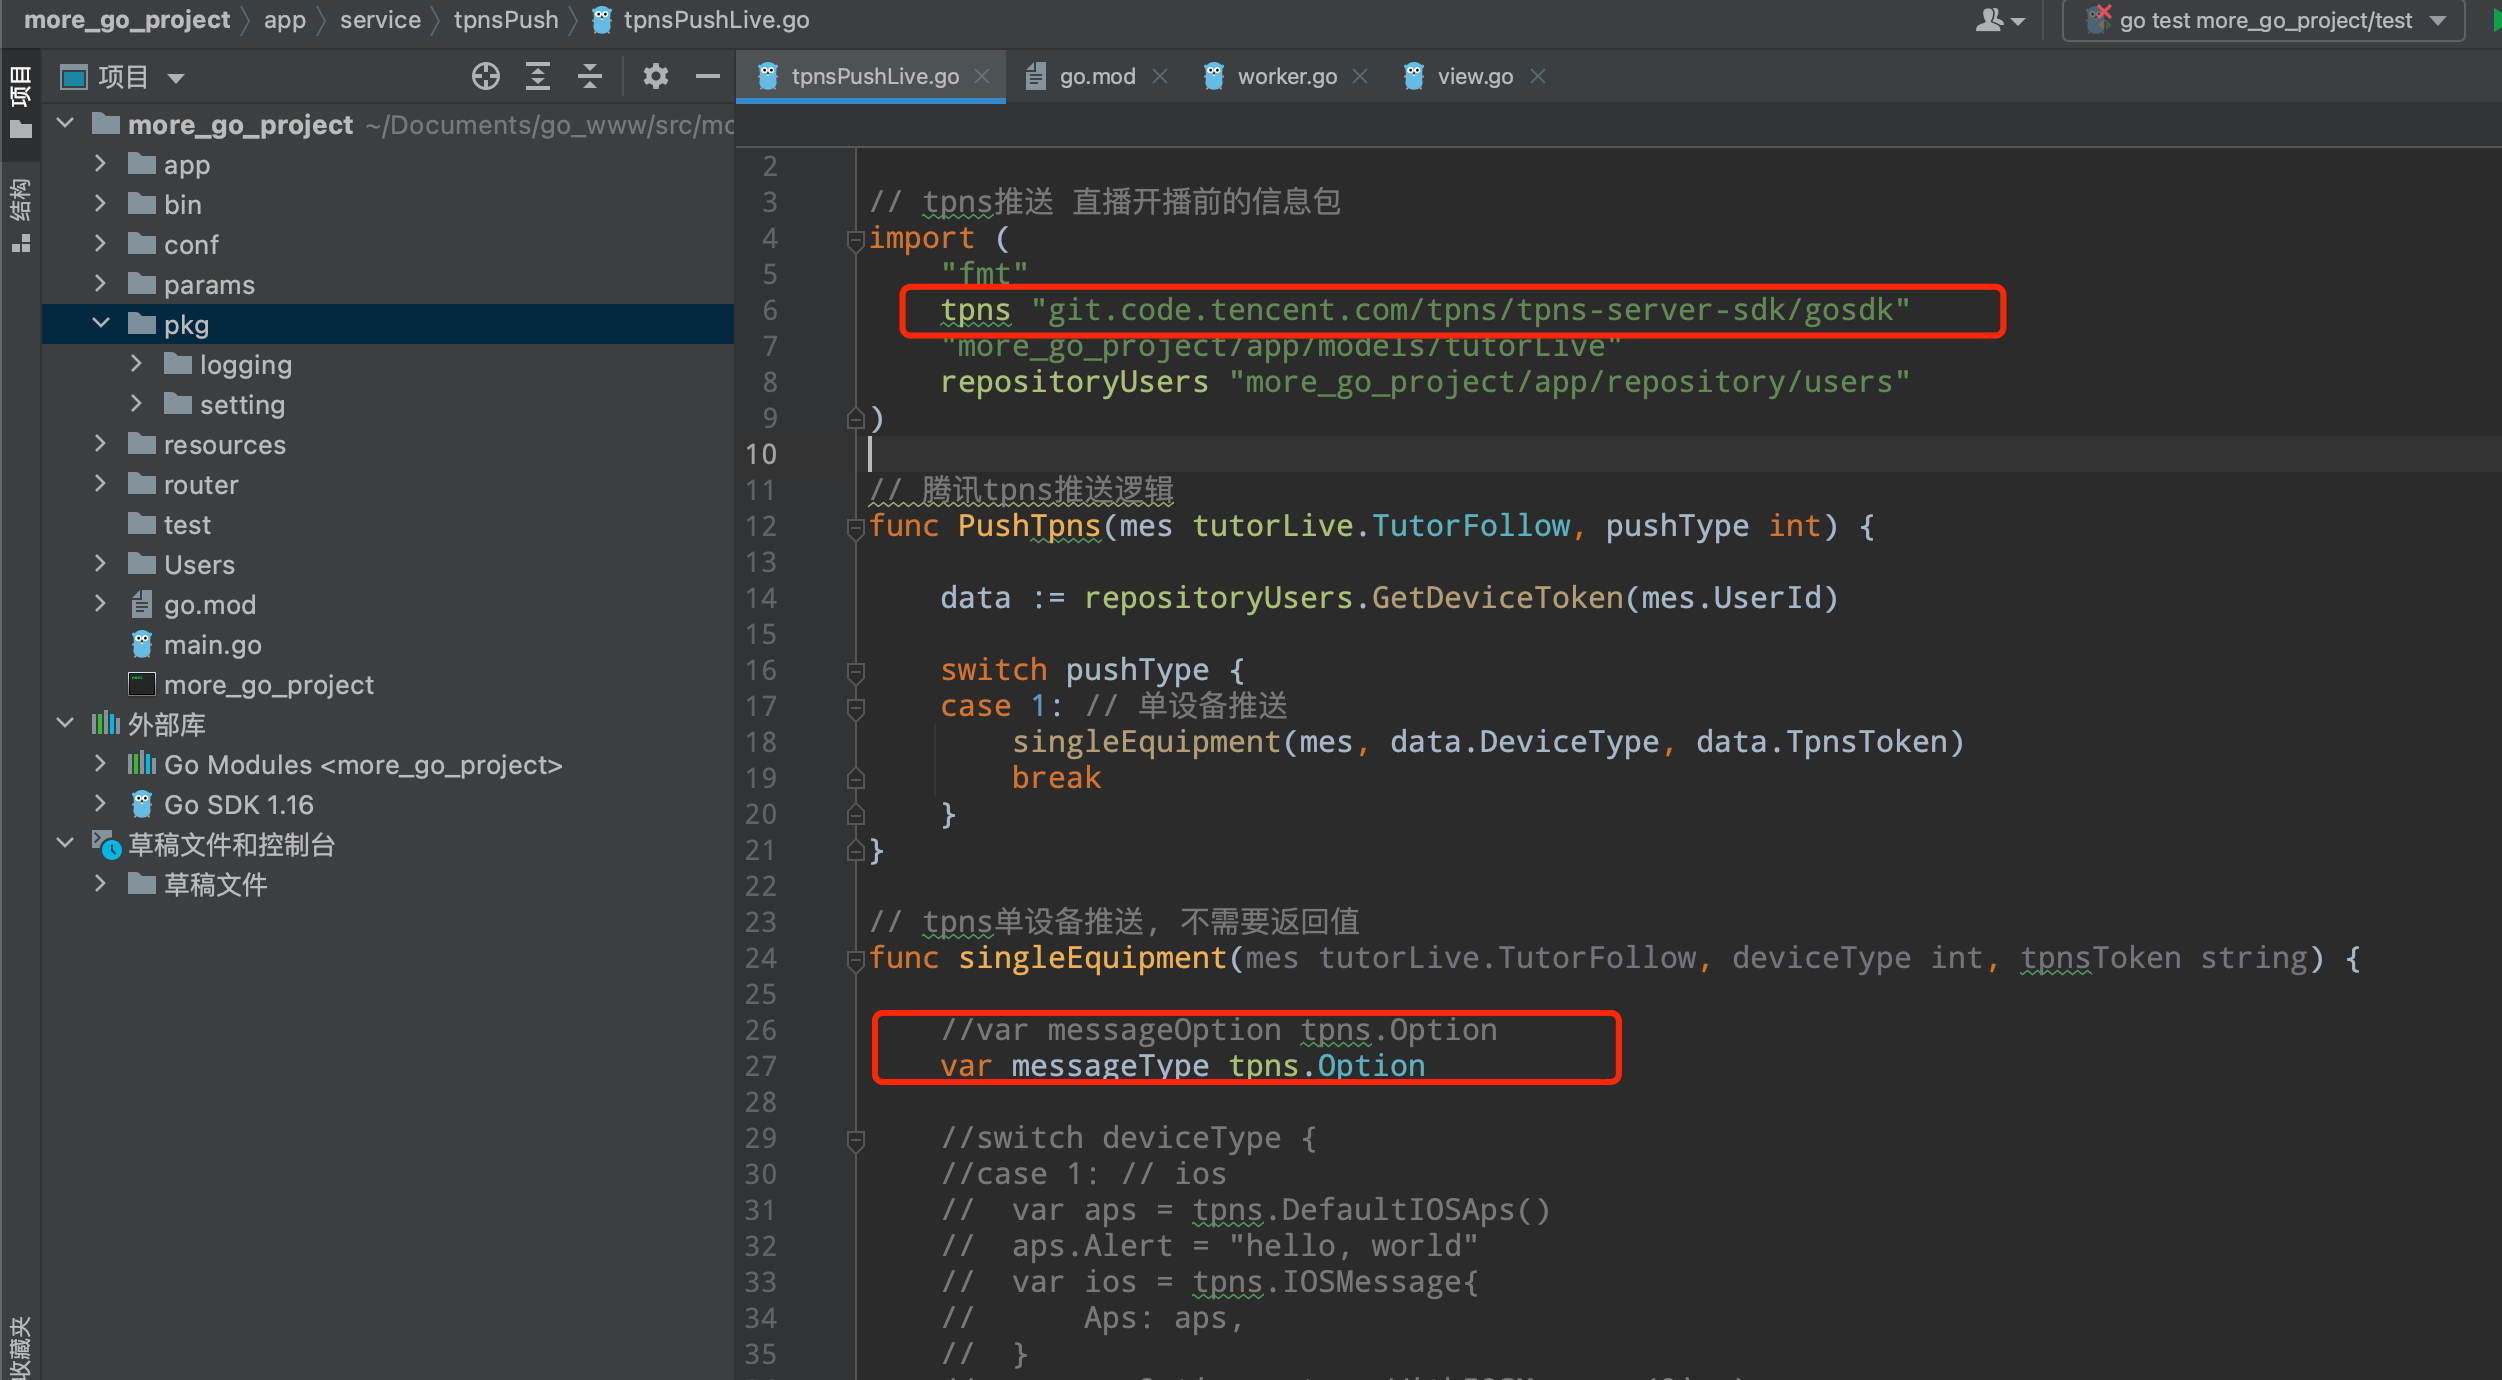Open the Project panel settings gear
The height and width of the screenshot is (1380, 2502).
pyautogui.click(x=657, y=76)
